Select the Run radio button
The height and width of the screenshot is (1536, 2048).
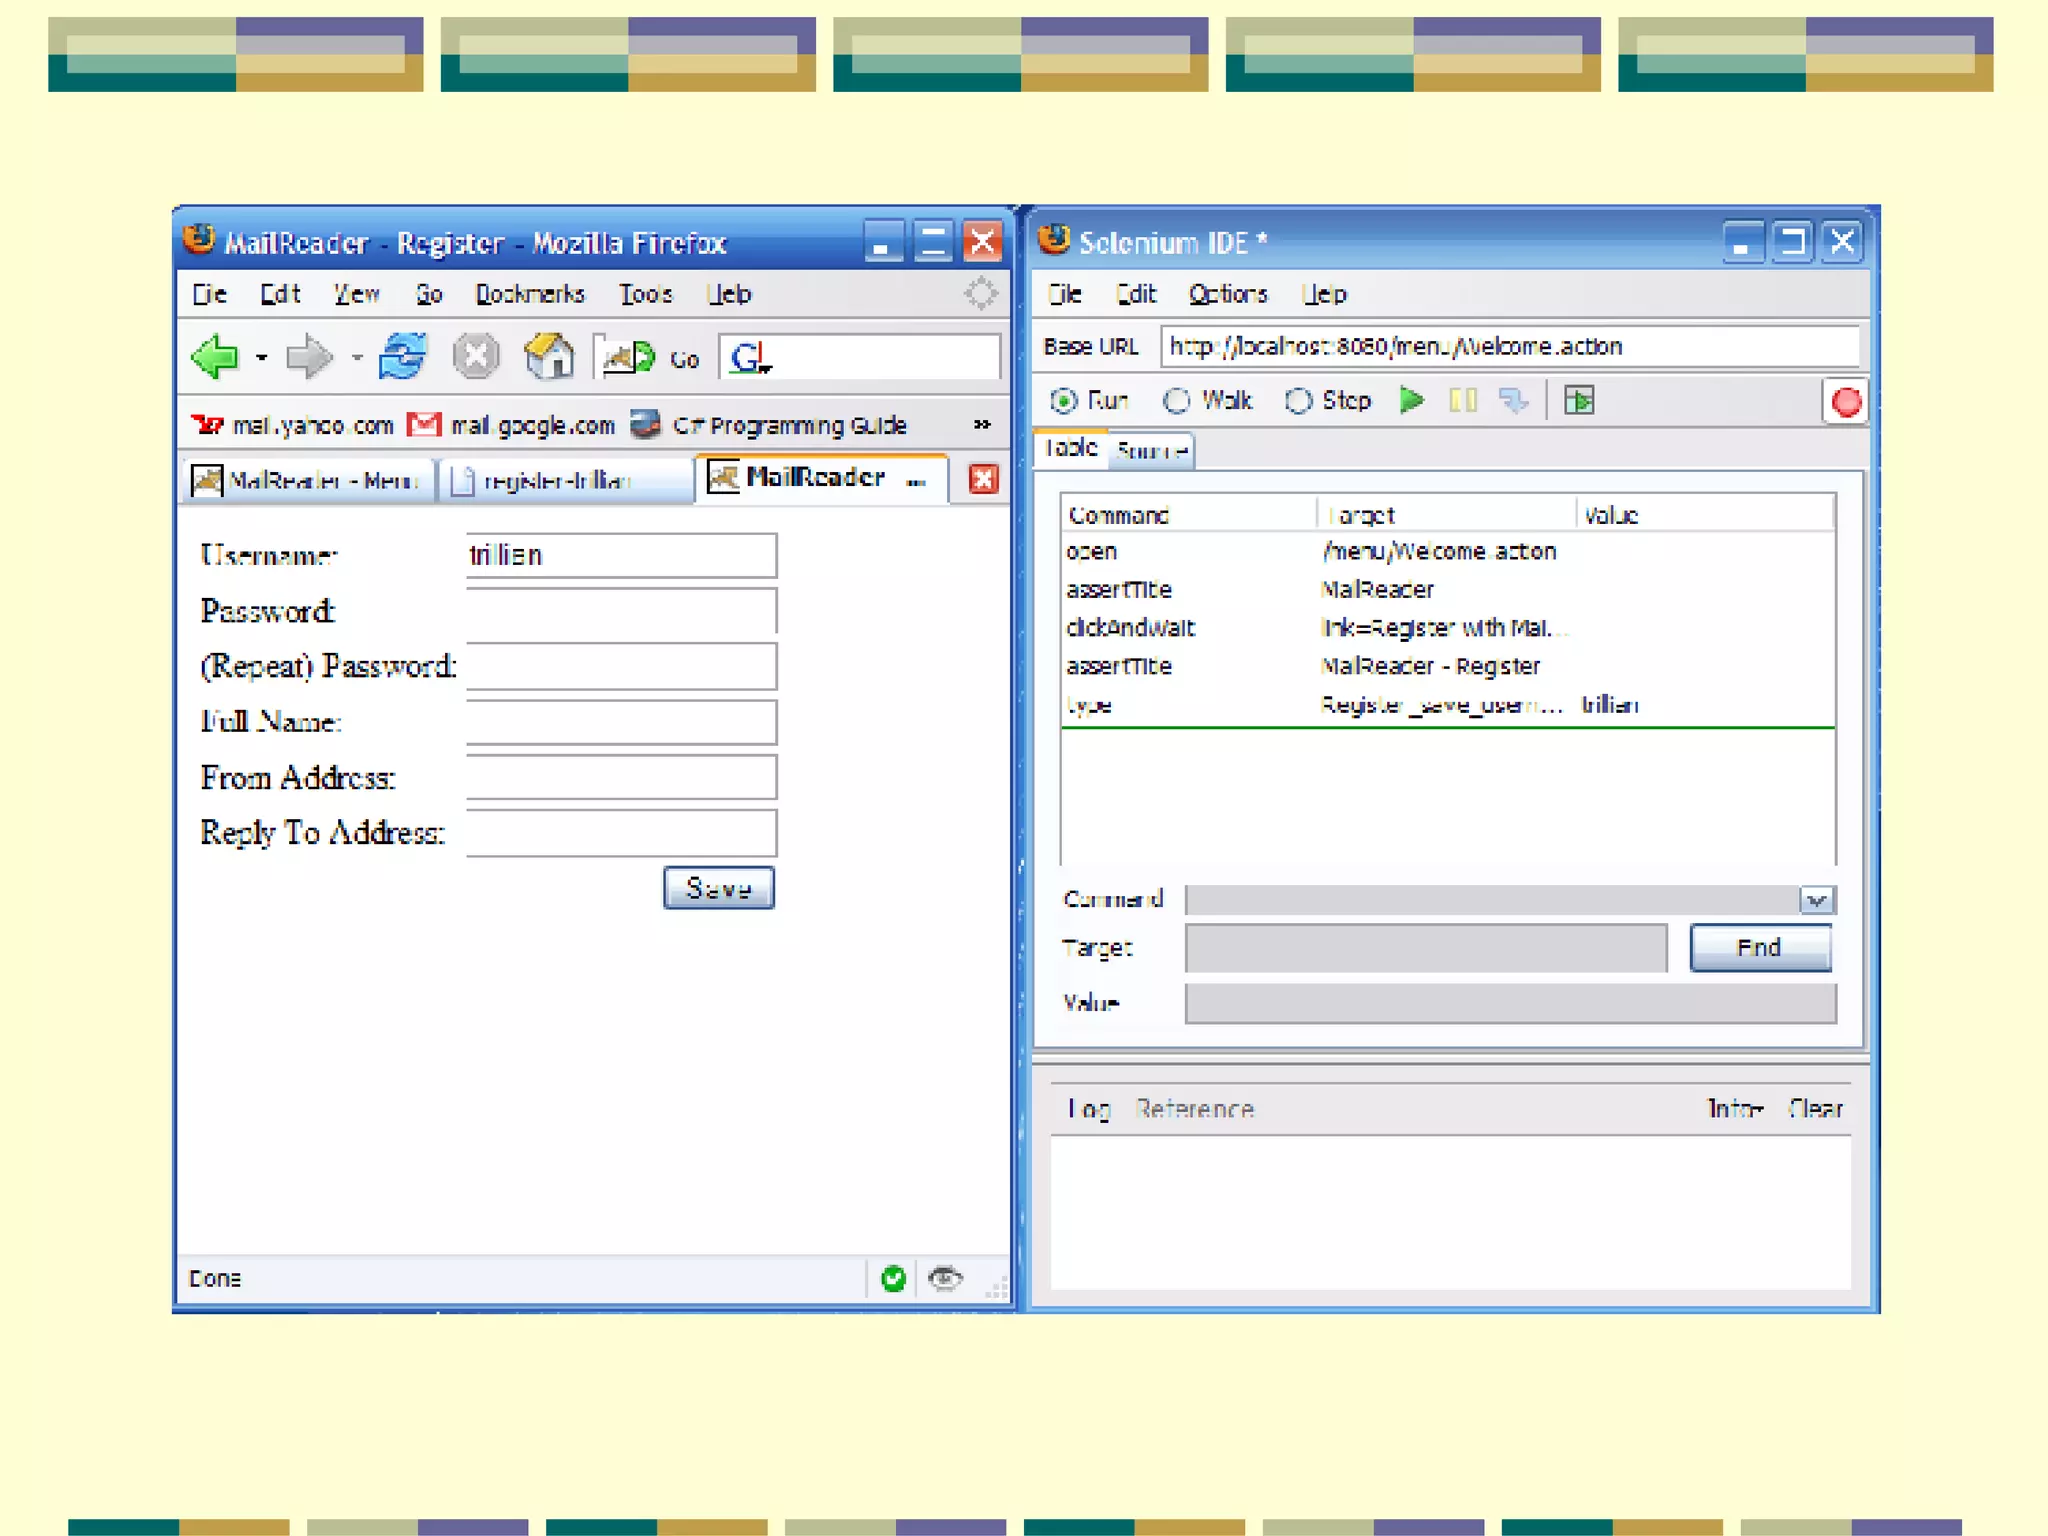(1063, 401)
